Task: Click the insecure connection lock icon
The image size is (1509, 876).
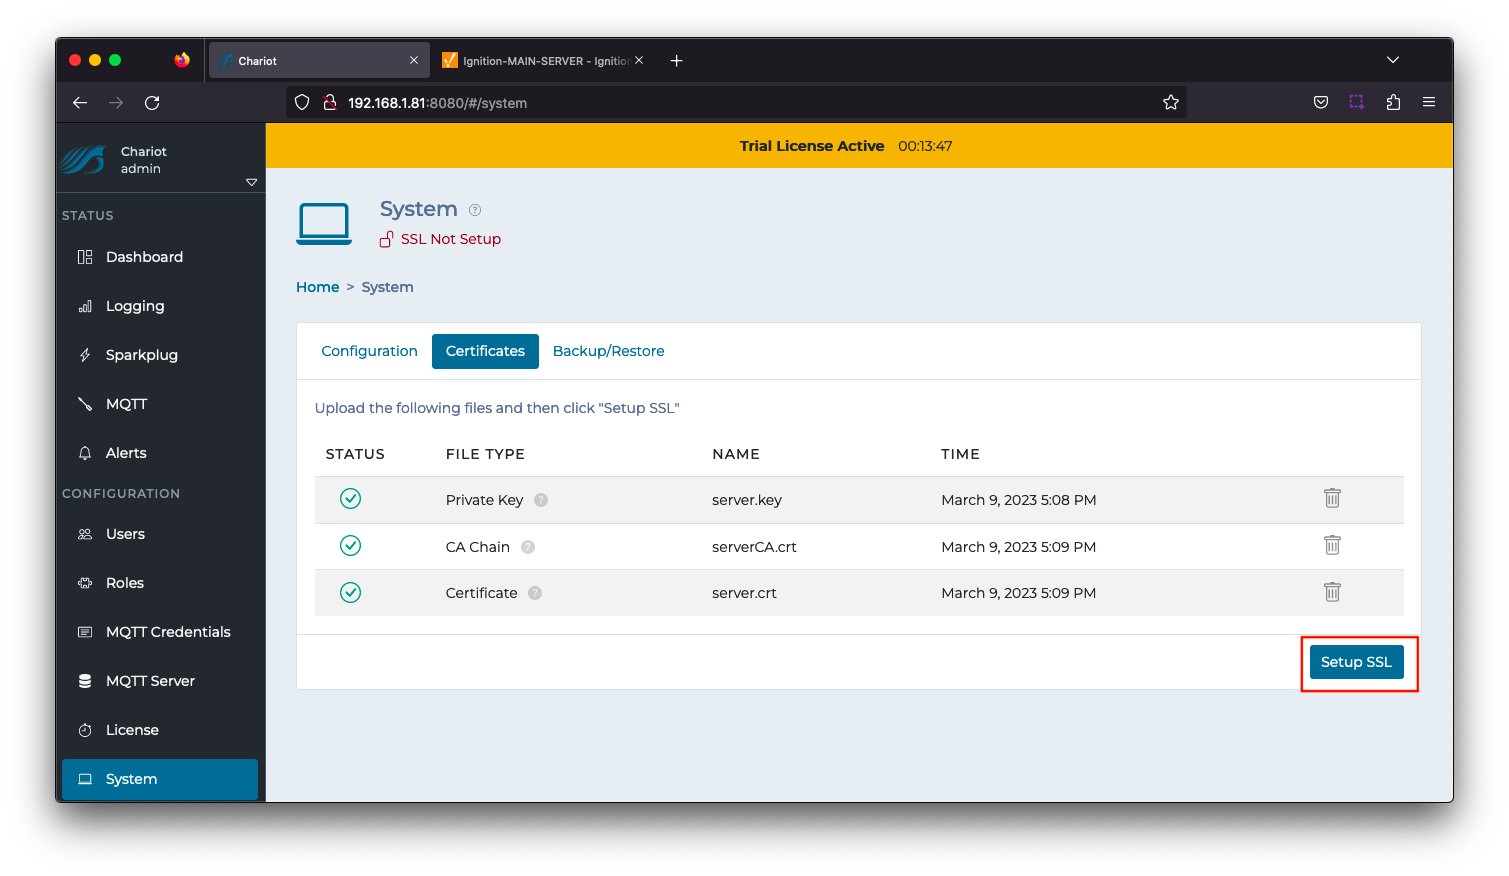Action: point(330,103)
